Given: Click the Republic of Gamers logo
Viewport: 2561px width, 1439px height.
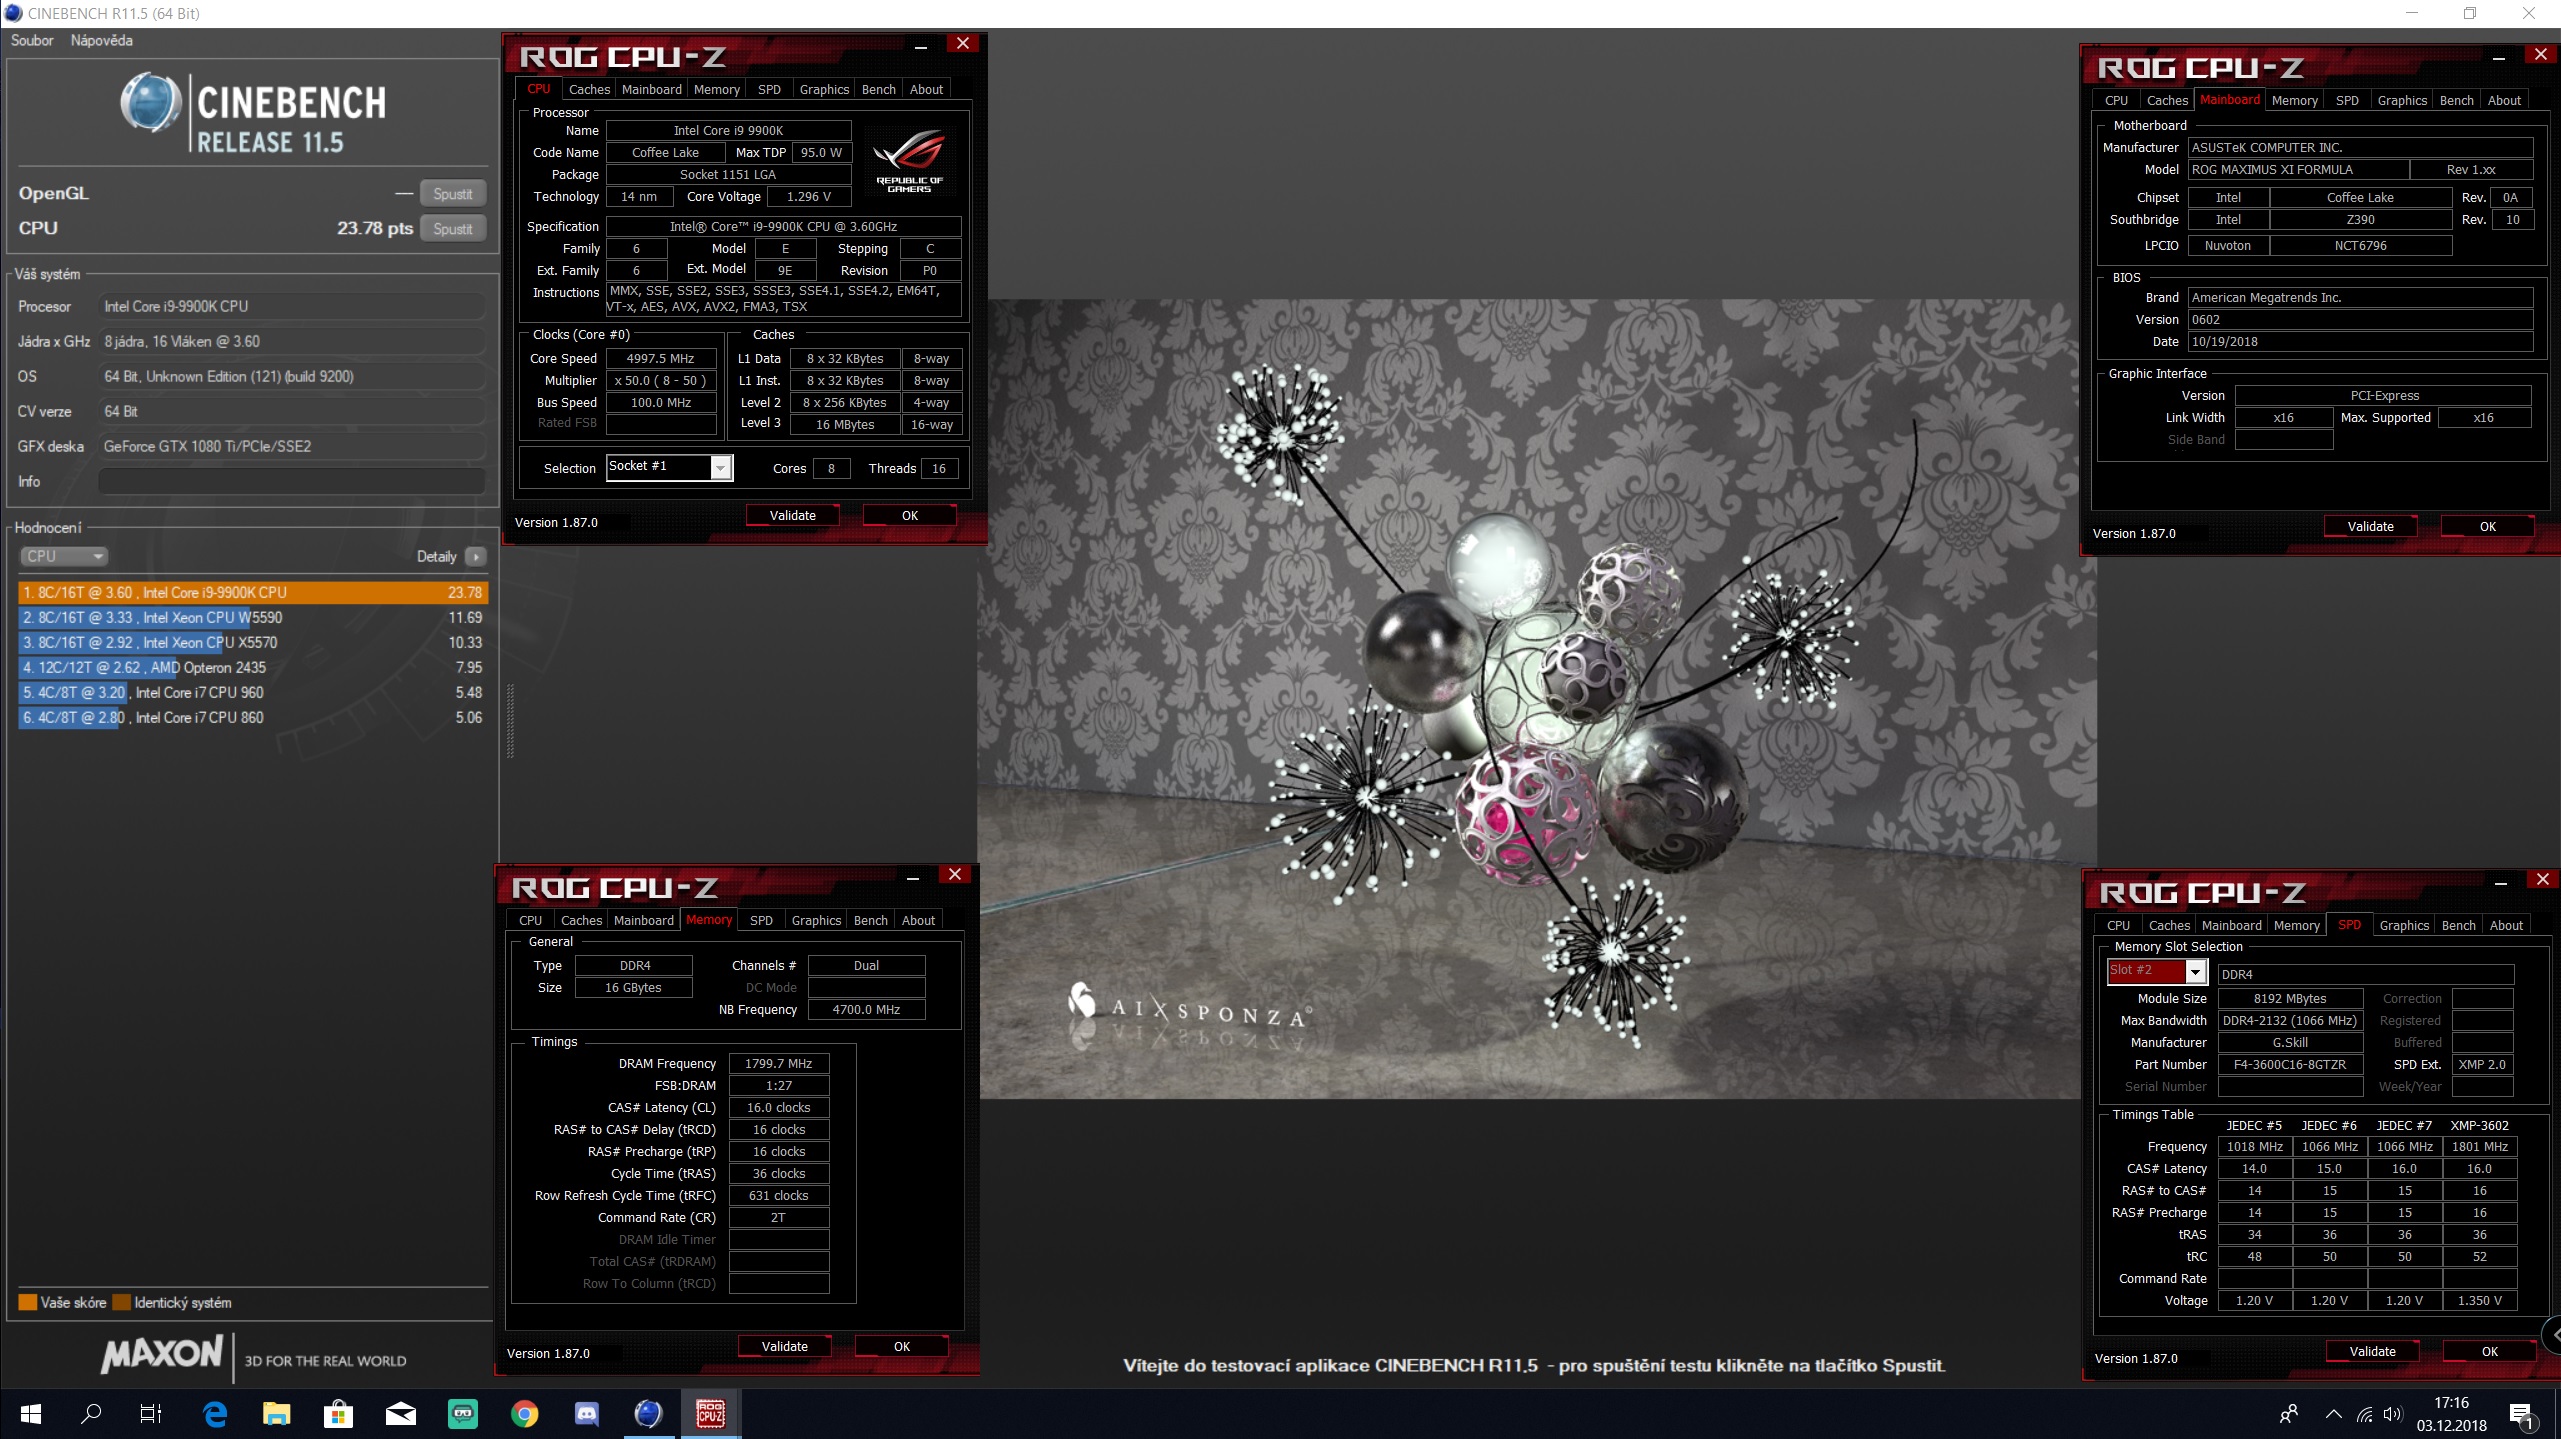Looking at the screenshot, I should (909, 160).
